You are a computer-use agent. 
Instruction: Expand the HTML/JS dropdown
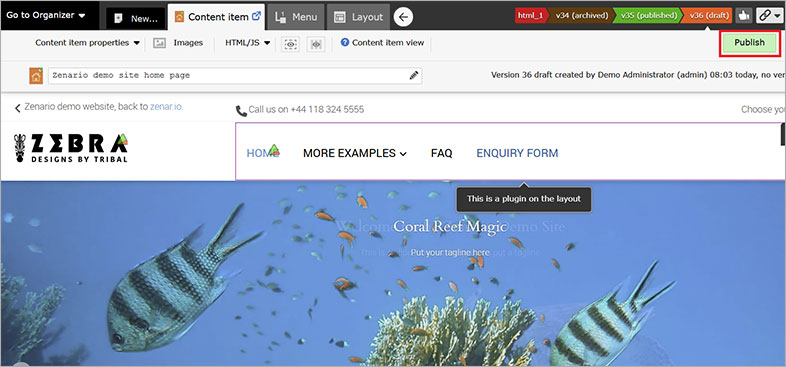(x=248, y=43)
